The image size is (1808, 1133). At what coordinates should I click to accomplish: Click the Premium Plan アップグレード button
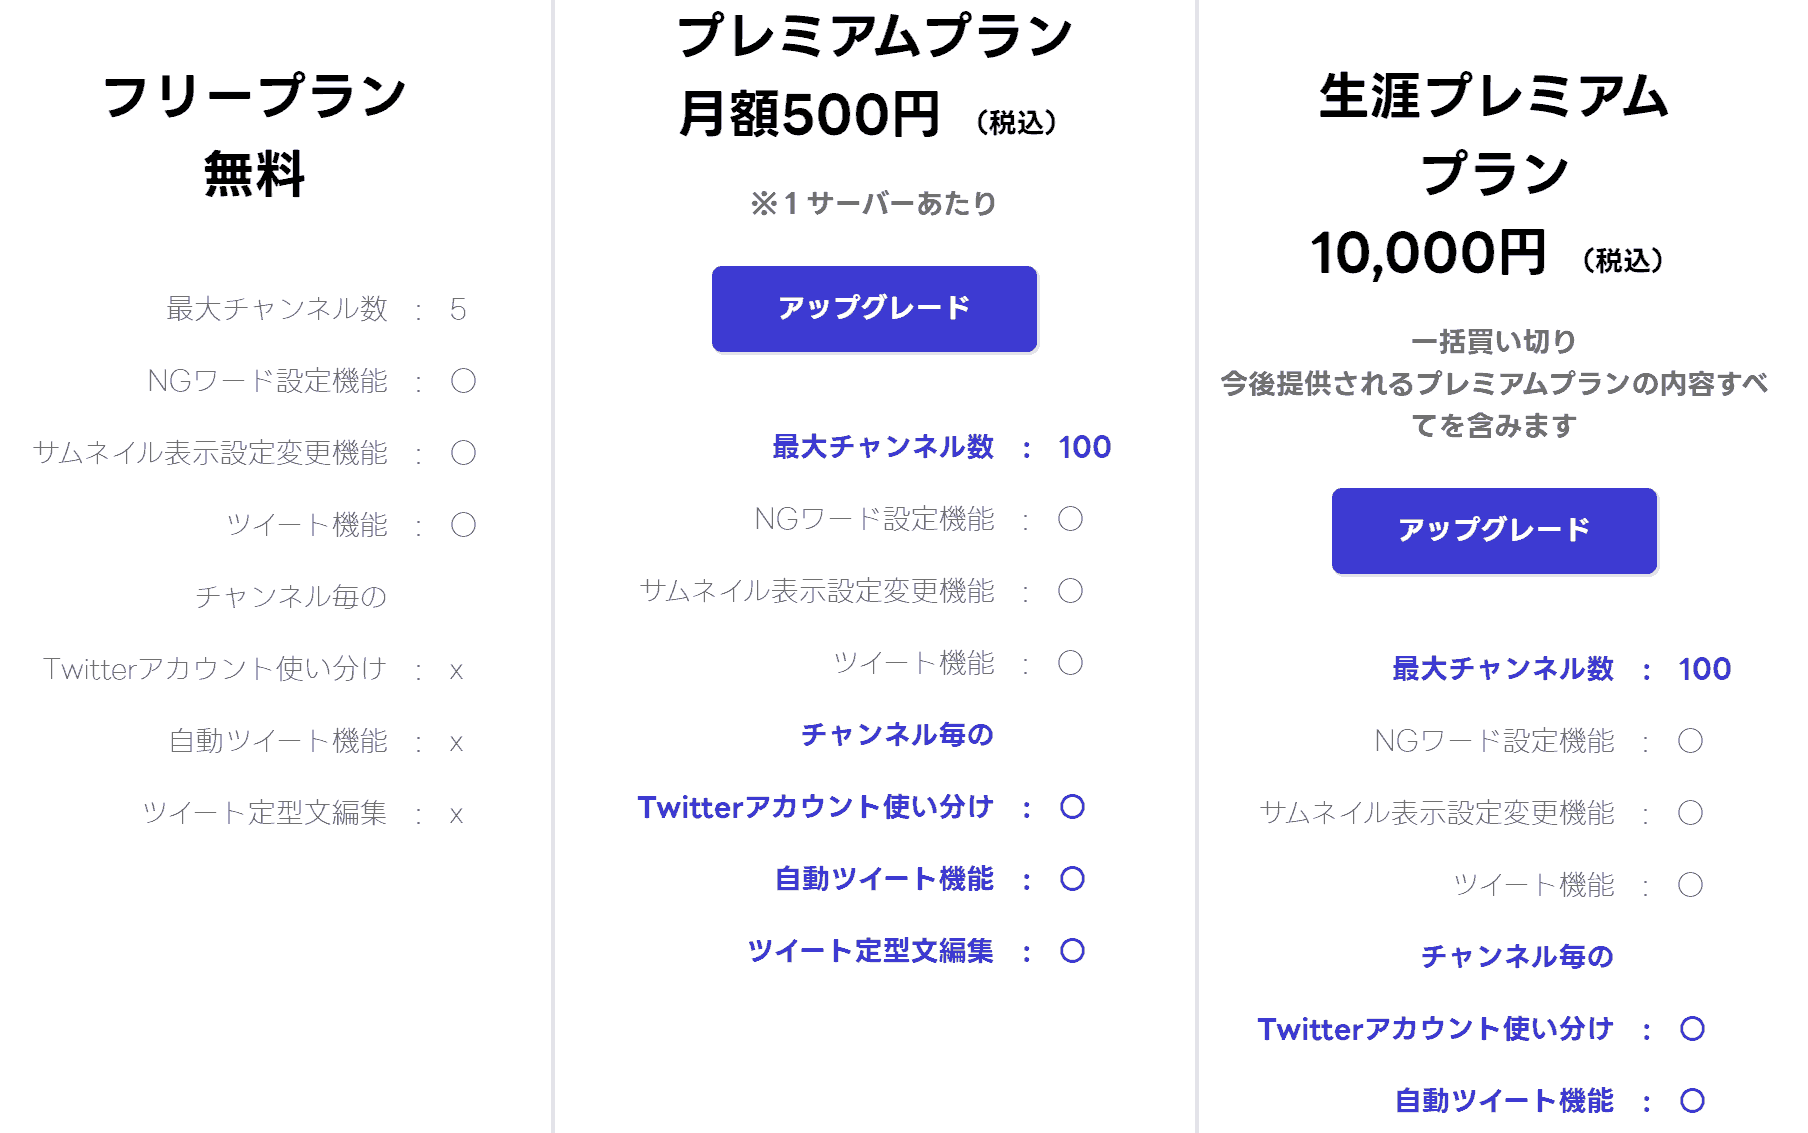(x=874, y=308)
